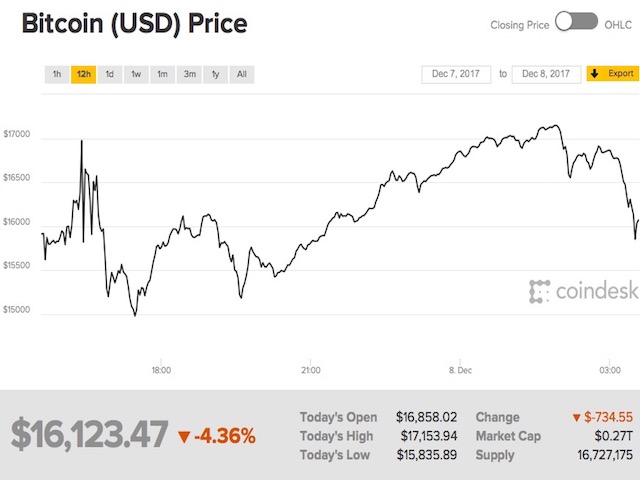Switch chart to 1w range
Viewport: 640px width, 480px height.
pyautogui.click(x=136, y=74)
